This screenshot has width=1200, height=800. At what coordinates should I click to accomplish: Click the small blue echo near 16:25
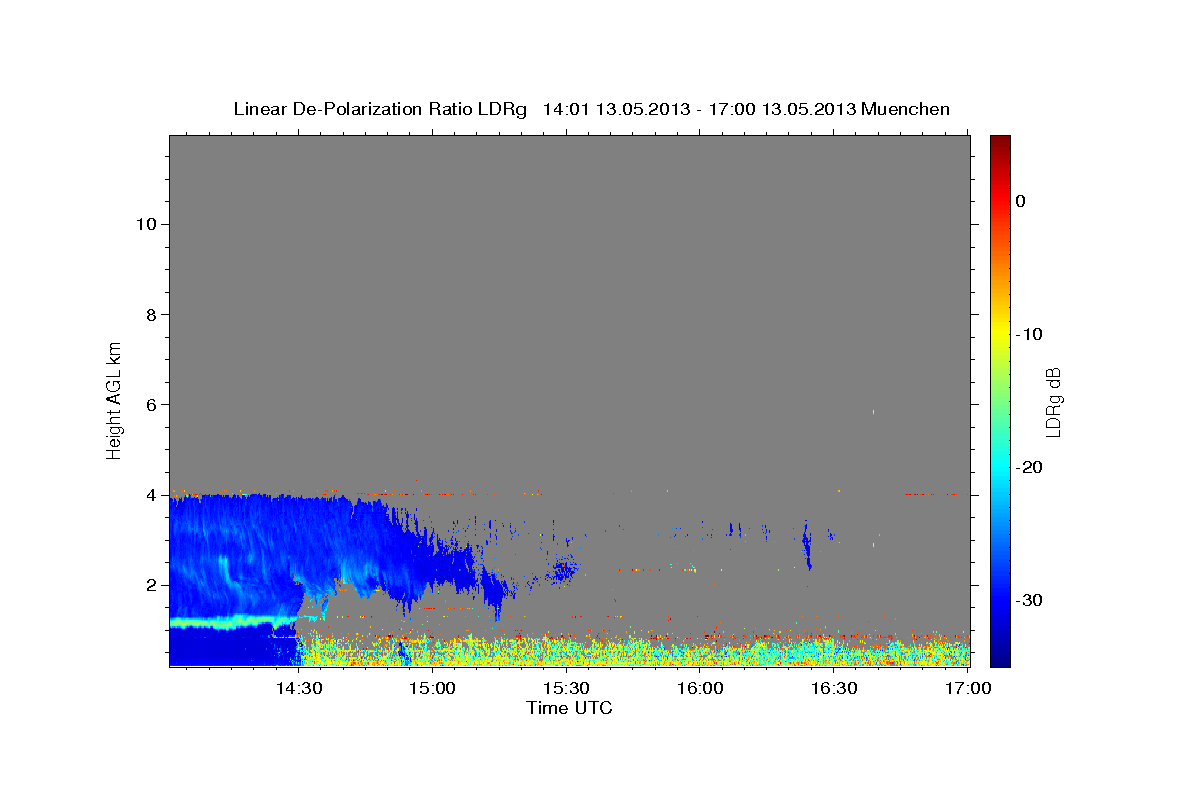click(807, 545)
